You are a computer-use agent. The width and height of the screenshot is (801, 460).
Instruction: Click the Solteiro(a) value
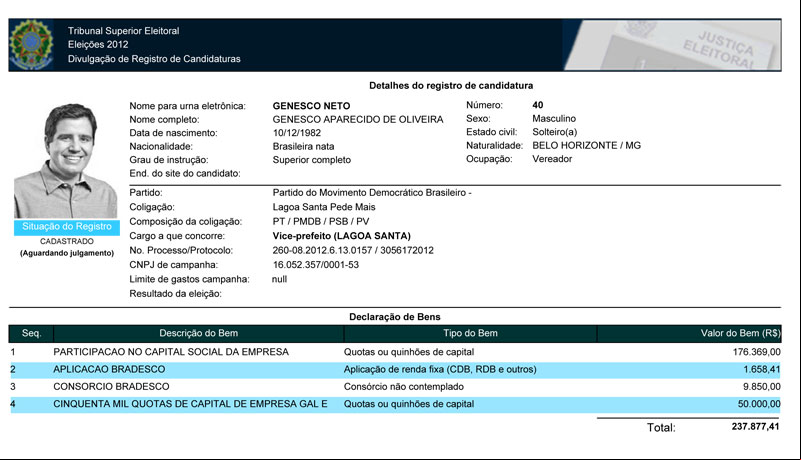pyautogui.click(x=554, y=132)
